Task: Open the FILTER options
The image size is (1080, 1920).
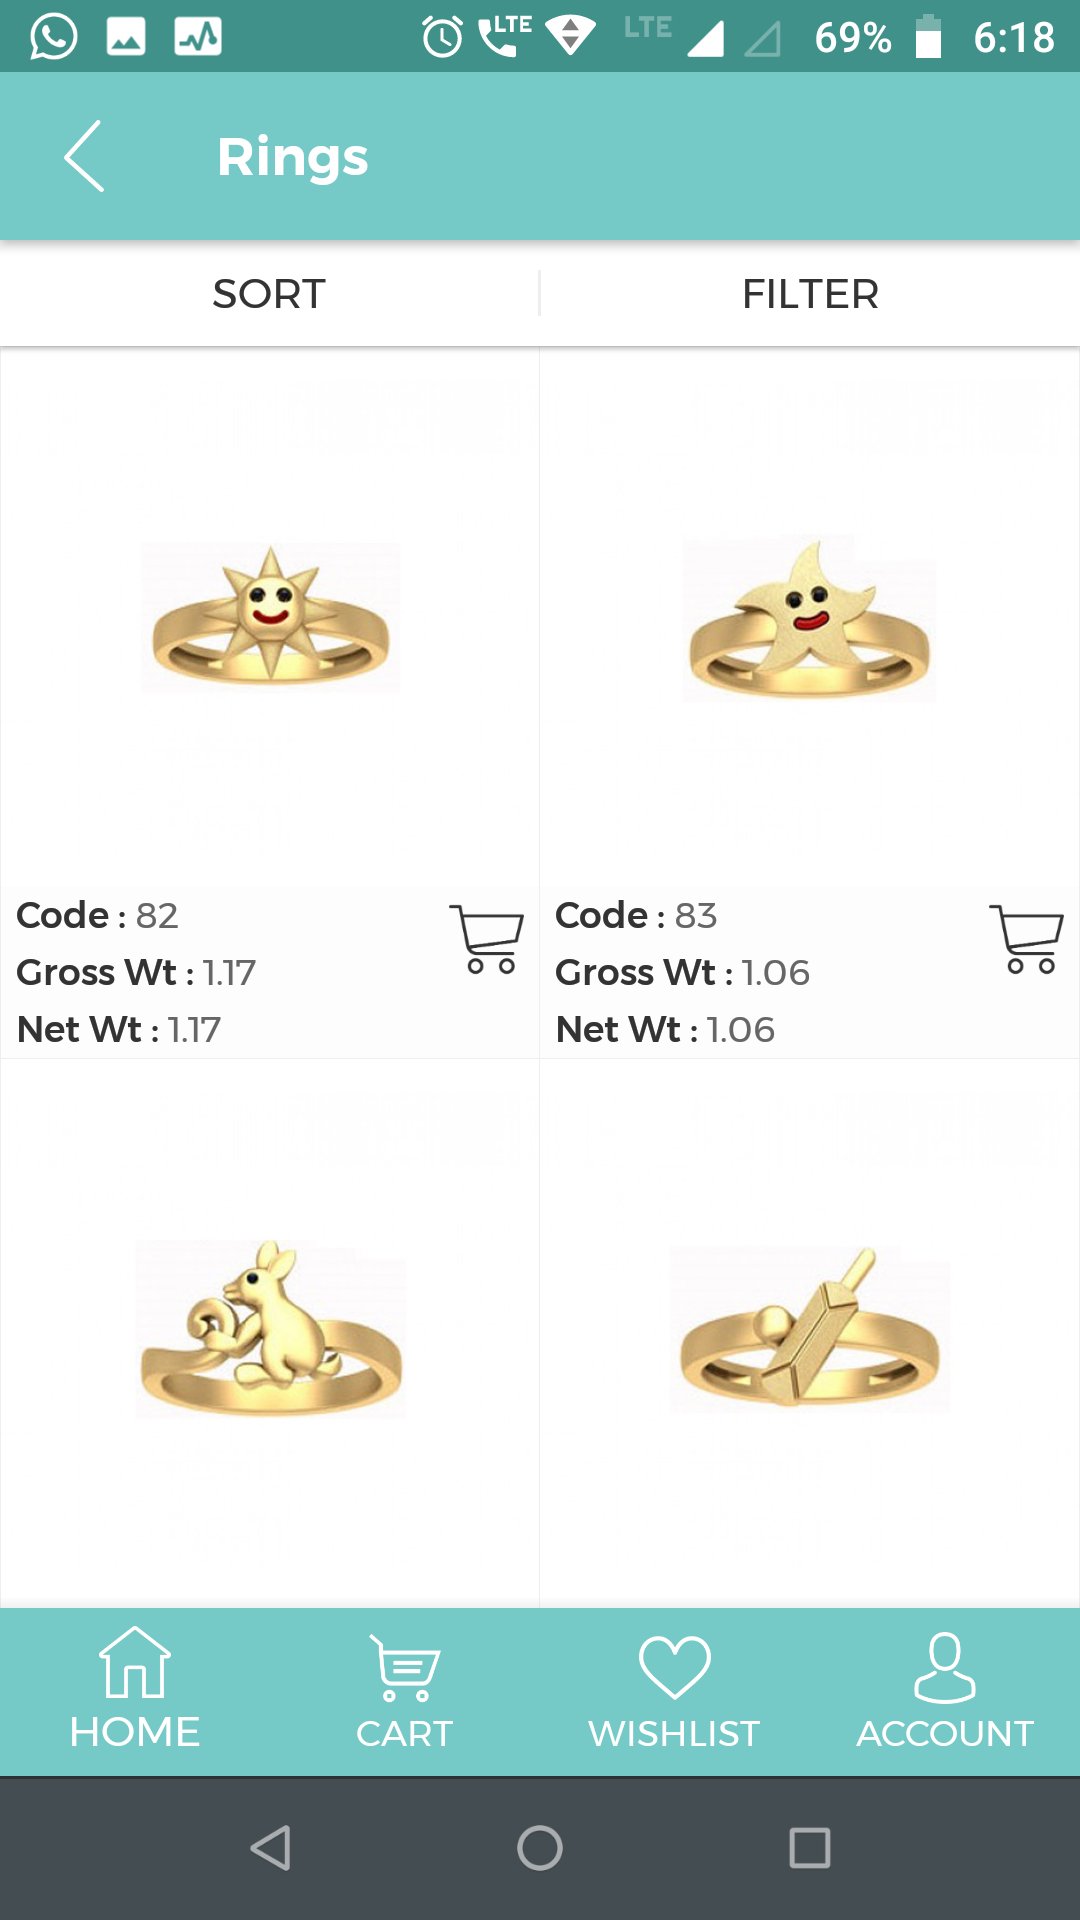Action: [x=811, y=294]
